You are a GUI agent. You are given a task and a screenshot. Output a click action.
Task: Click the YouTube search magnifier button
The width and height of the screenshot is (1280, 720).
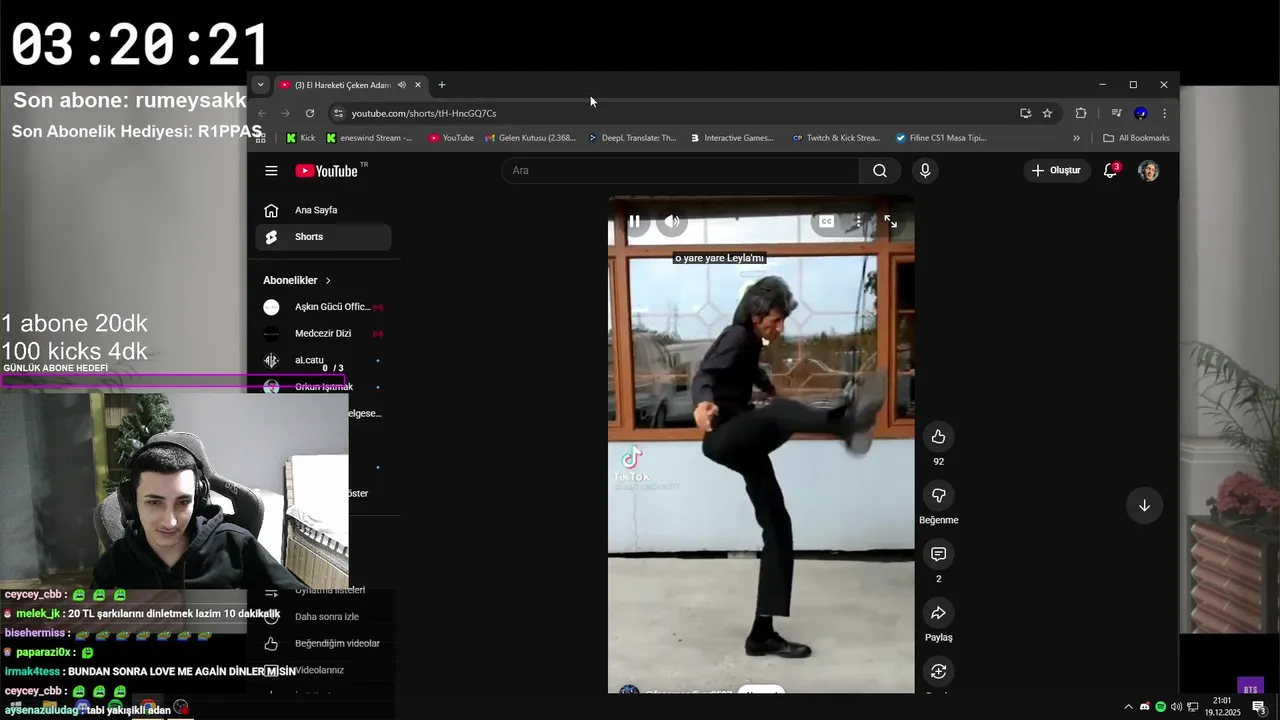tap(880, 170)
